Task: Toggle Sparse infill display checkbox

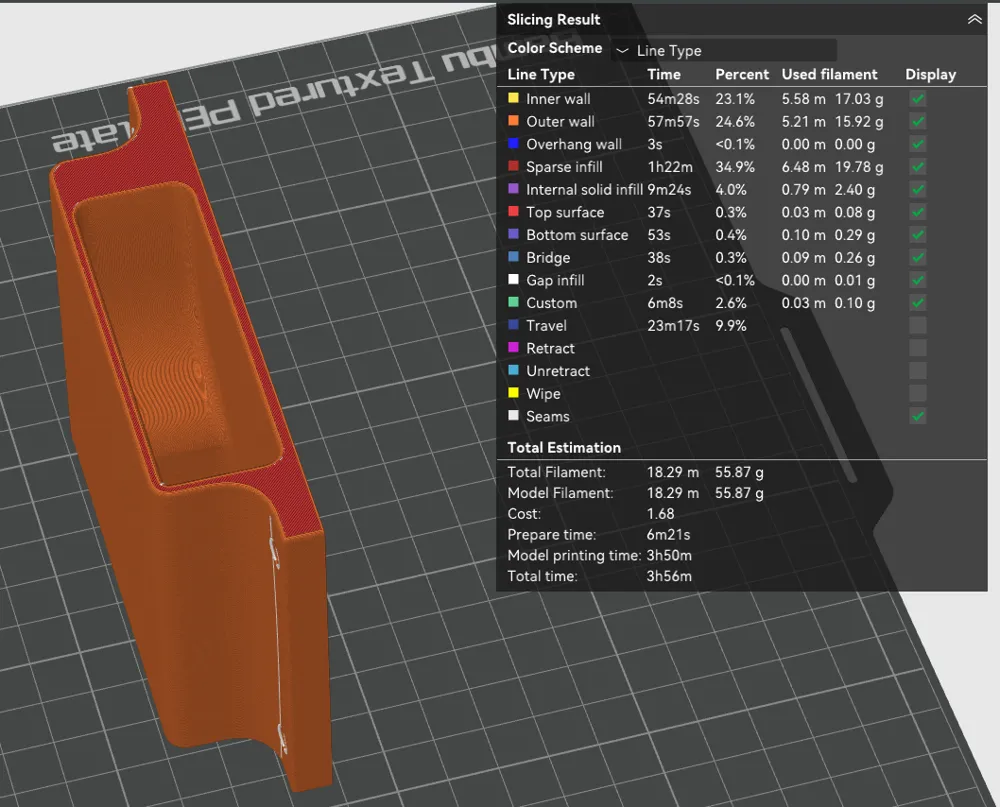Action: coord(918,167)
